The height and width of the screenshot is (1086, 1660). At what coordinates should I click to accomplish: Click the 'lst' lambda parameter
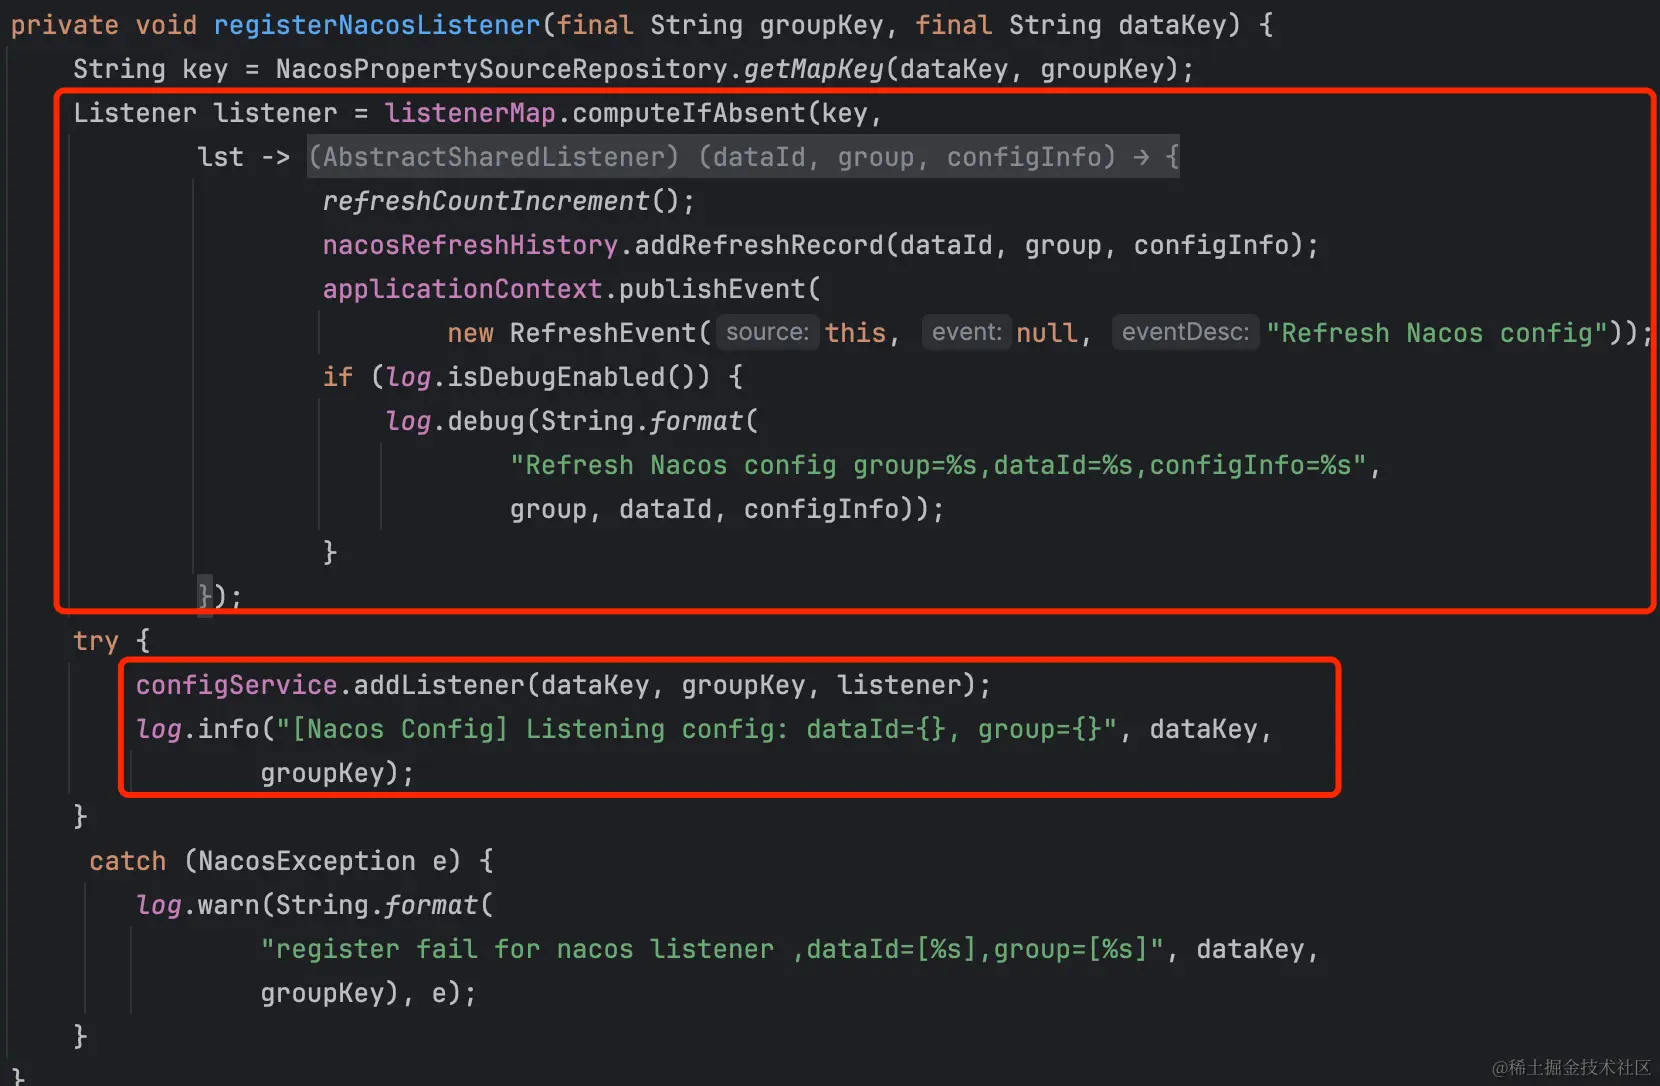221,157
